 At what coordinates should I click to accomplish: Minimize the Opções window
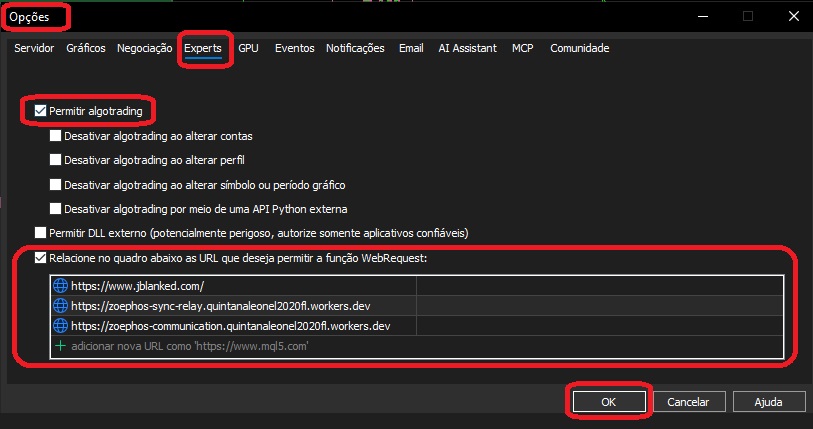(x=703, y=17)
